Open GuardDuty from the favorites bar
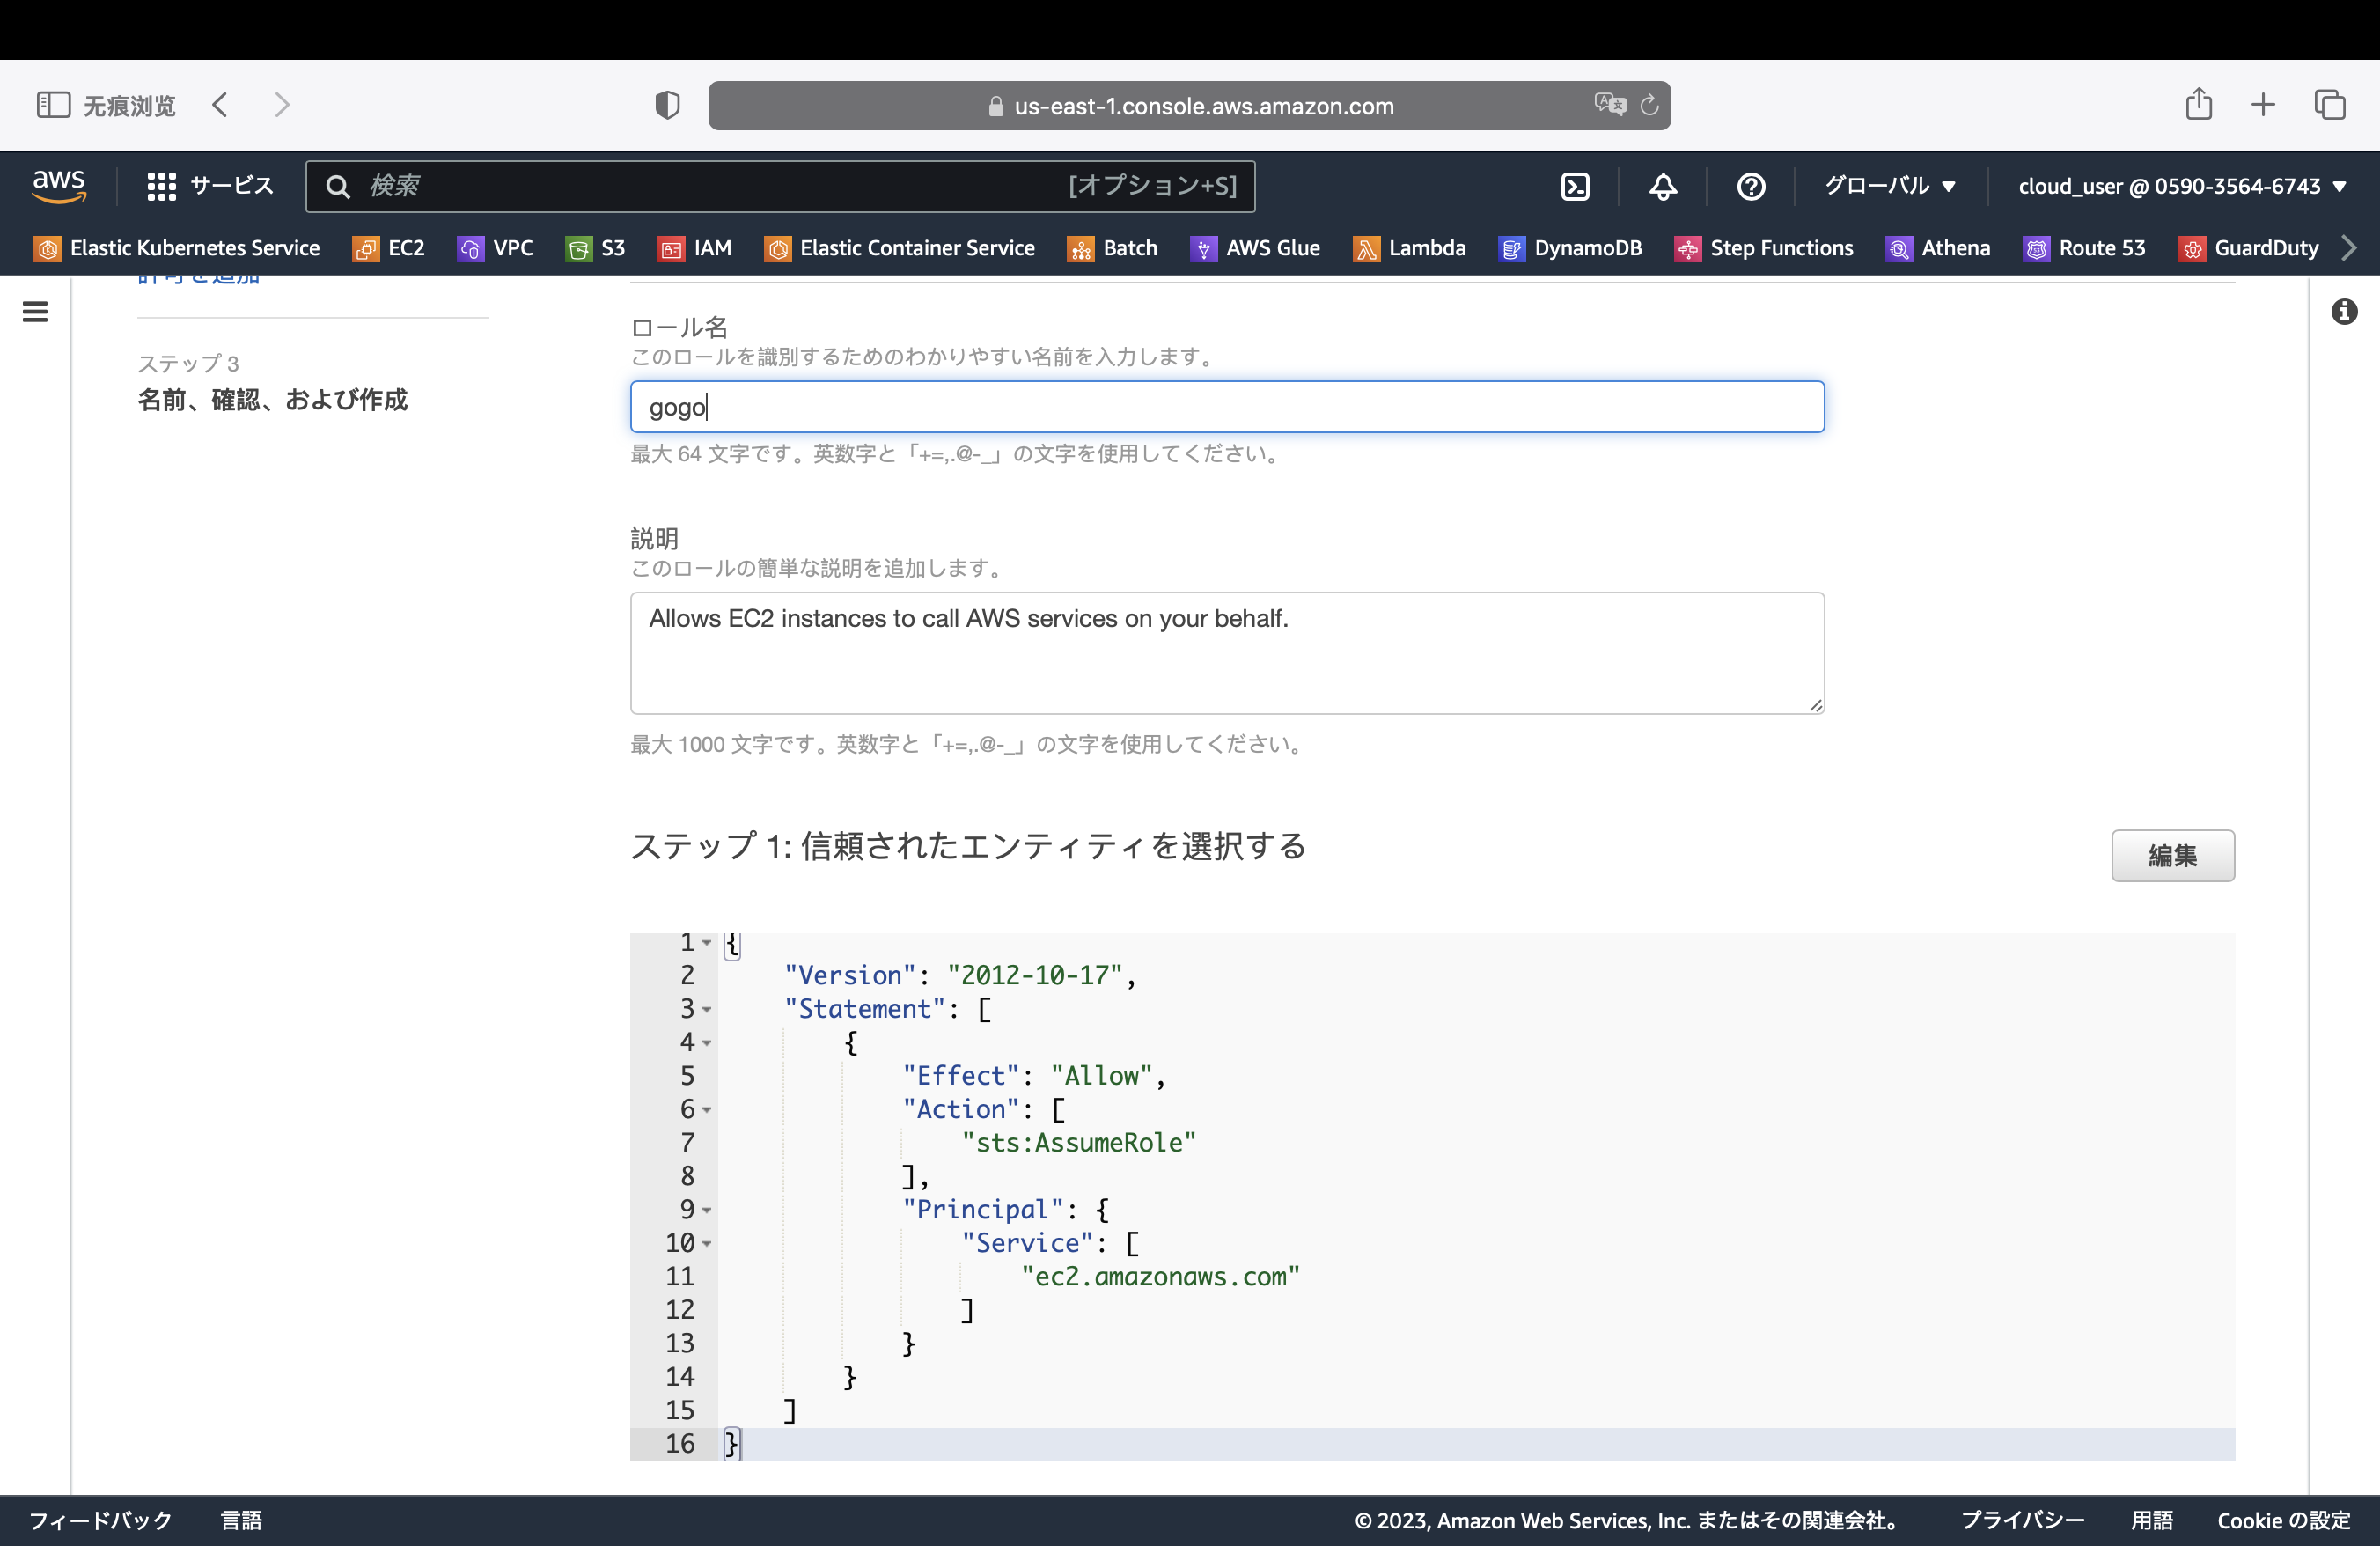The height and width of the screenshot is (1546, 2380). point(2249,248)
